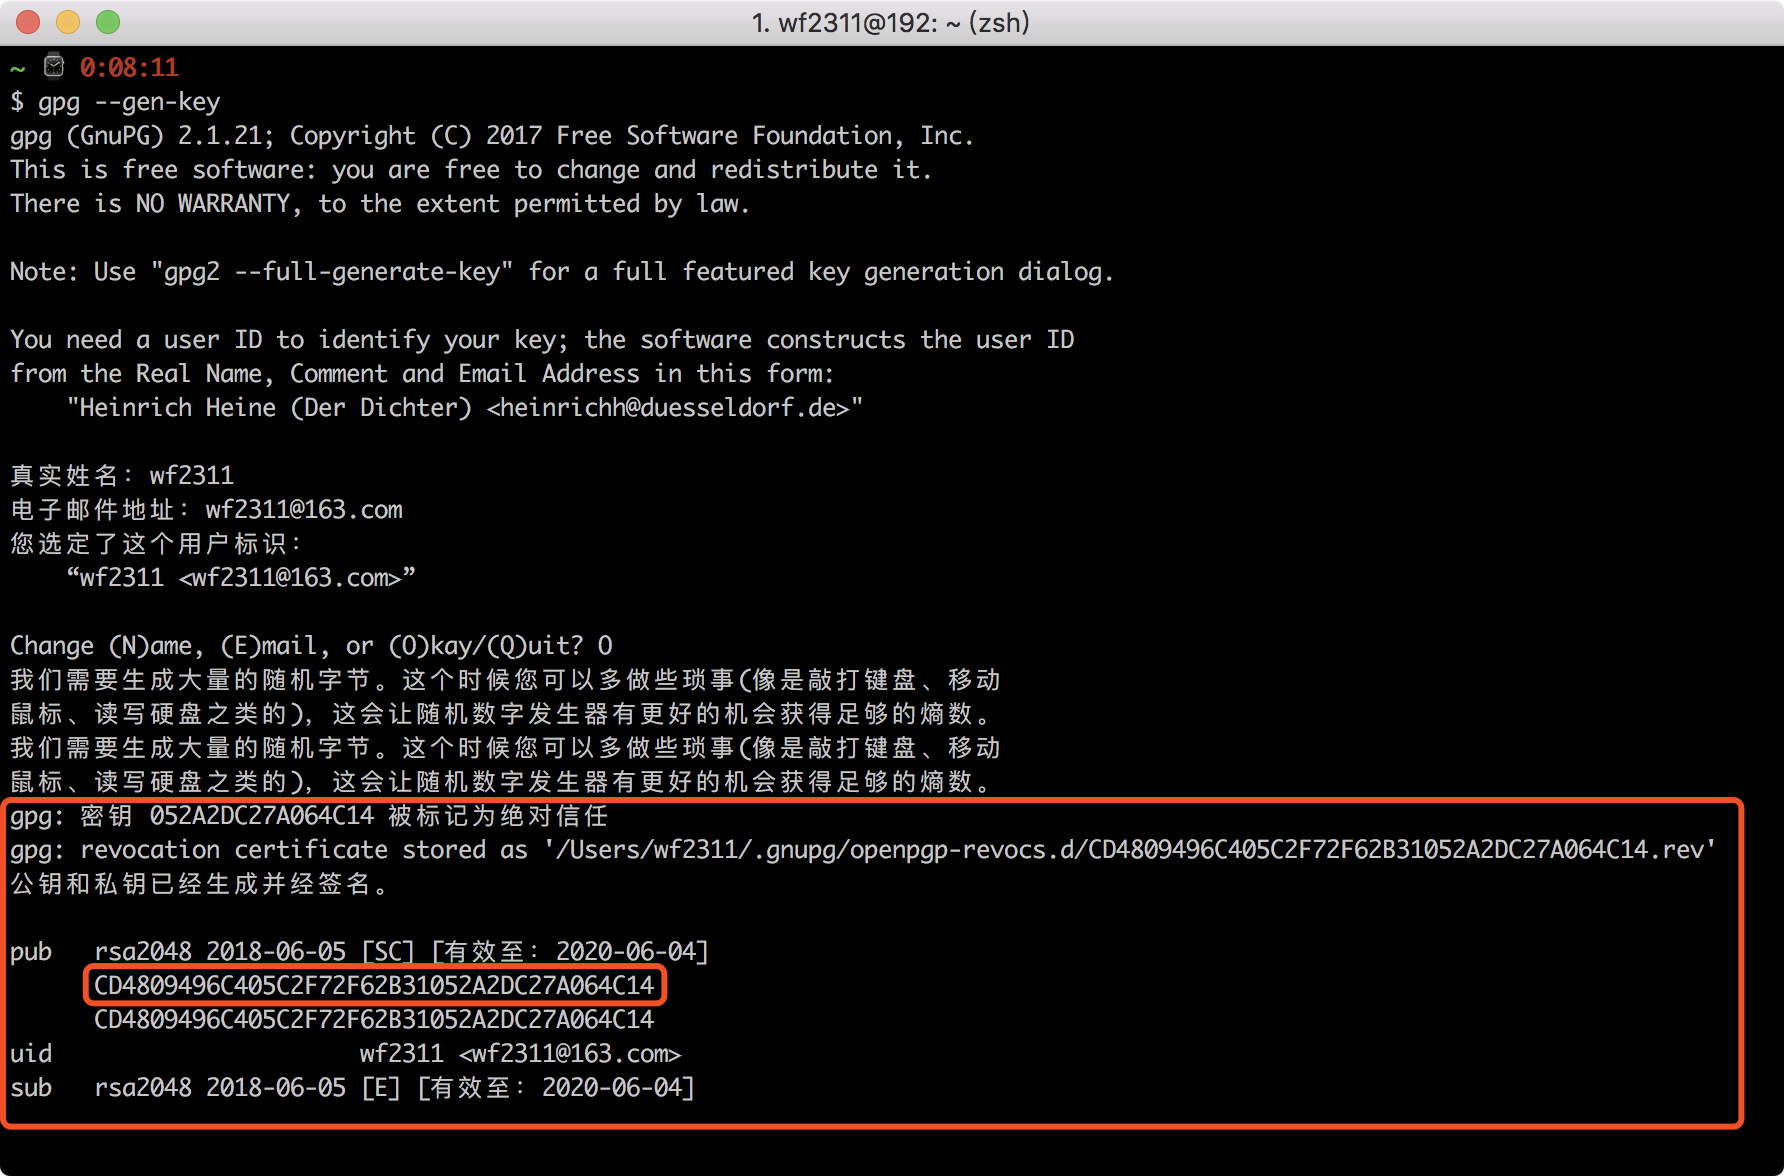The image size is (1784, 1176).
Task: Click the 'pub' label in key output
Action: point(31,952)
